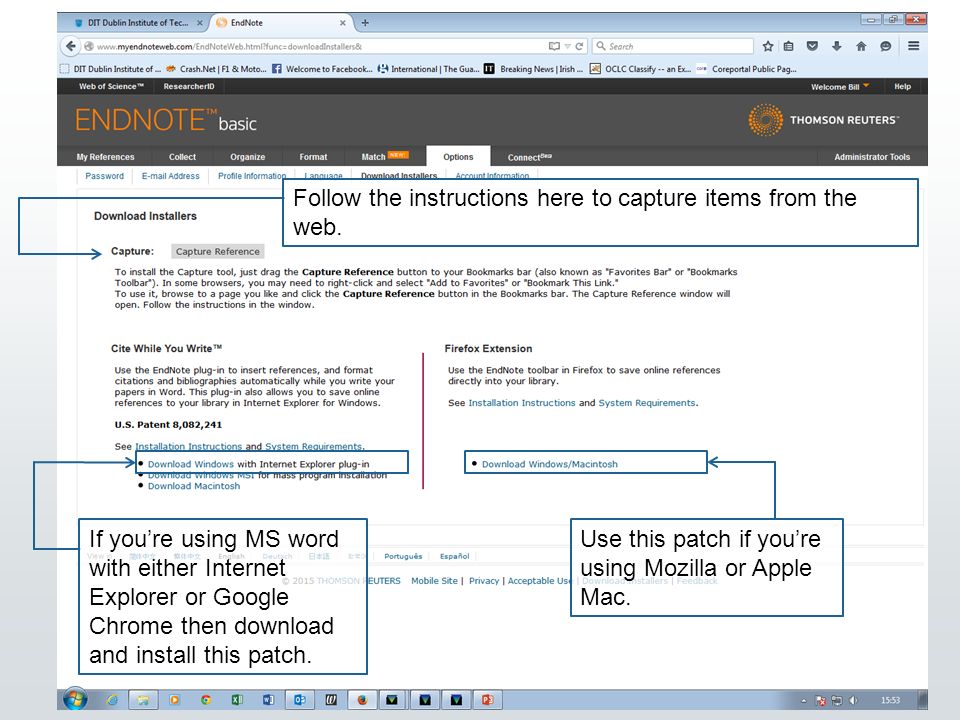Click the Thomson Reuters logo
This screenshot has height=720, width=960.
tap(823, 120)
